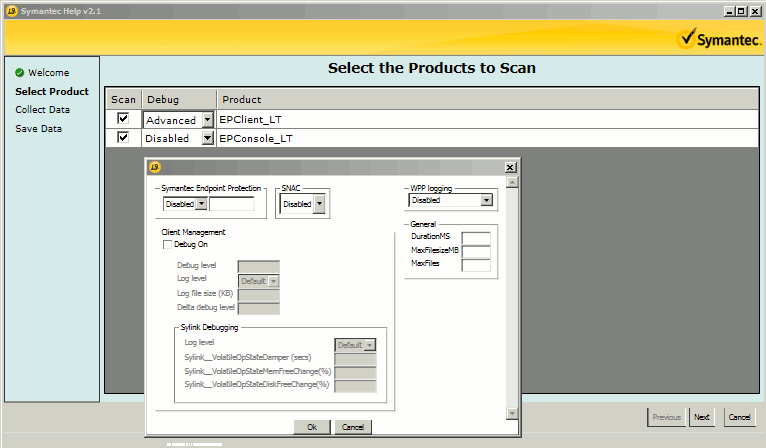Click the Symantec logo in the banner
This screenshot has width=766, height=448.
[x=719, y=39]
